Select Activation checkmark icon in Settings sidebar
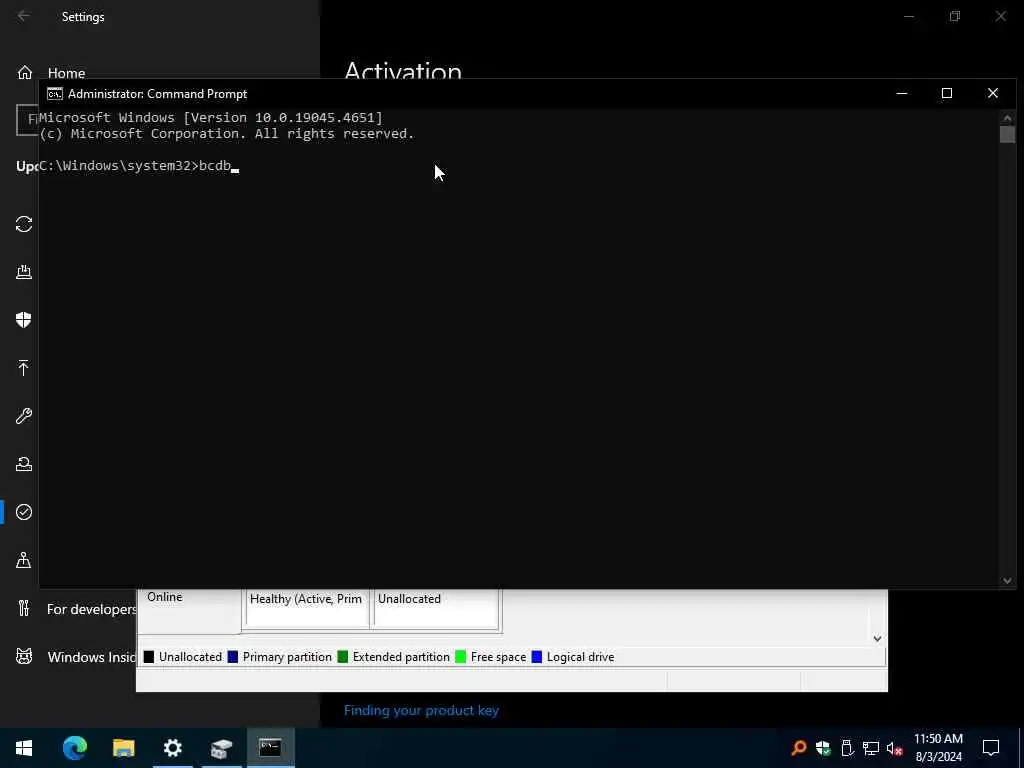The height and width of the screenshot is (768, 1024). point(24,512)
